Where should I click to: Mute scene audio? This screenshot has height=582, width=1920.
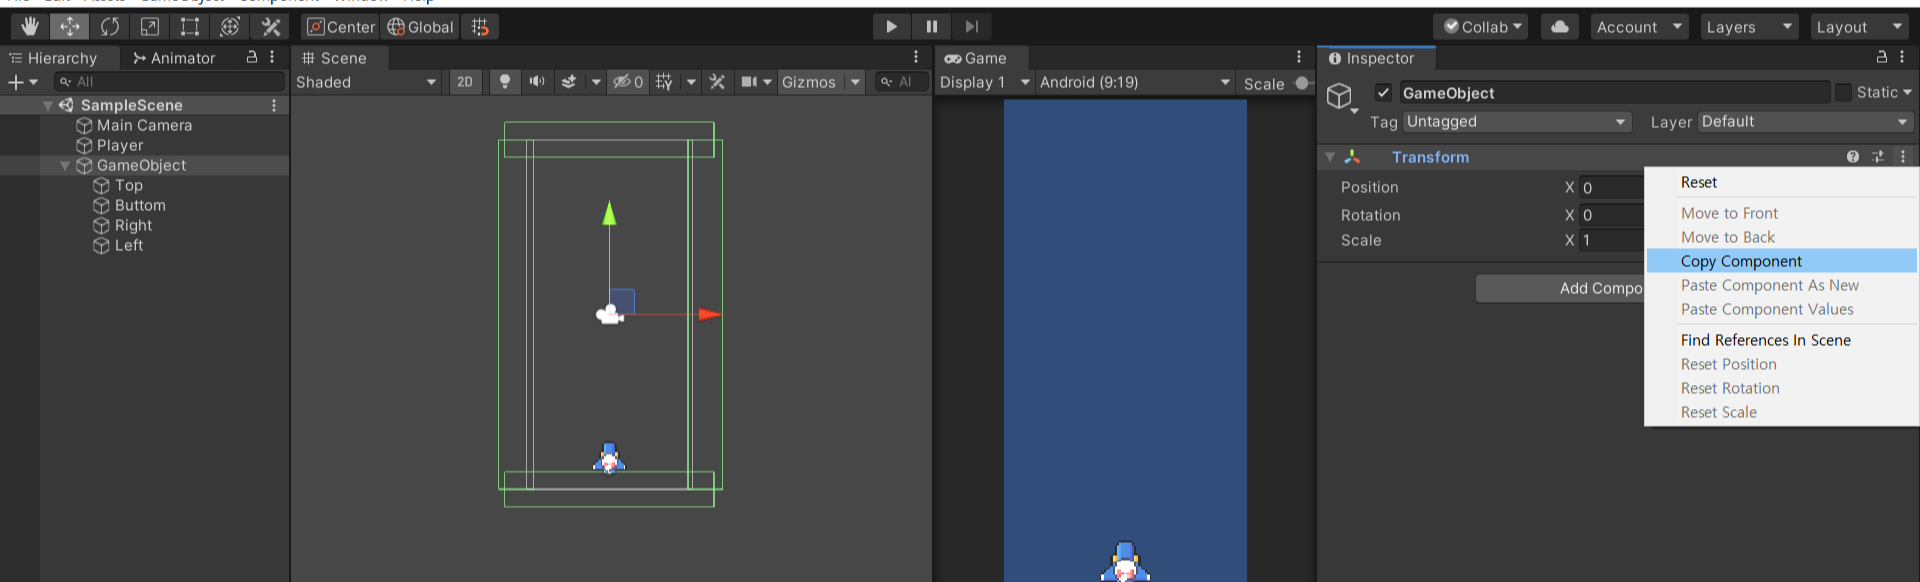coord(537,82)
